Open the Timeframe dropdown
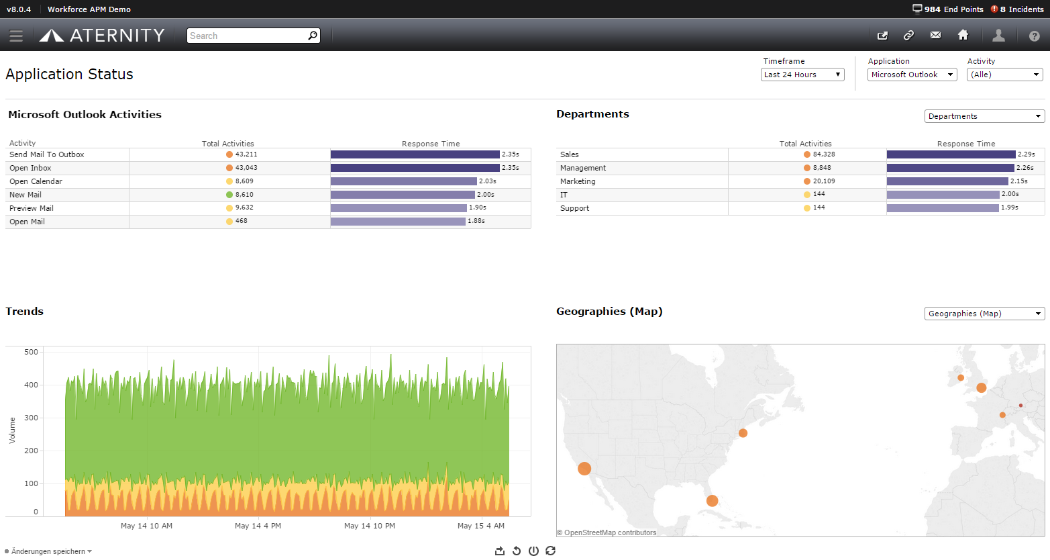 tap(803, 74)
